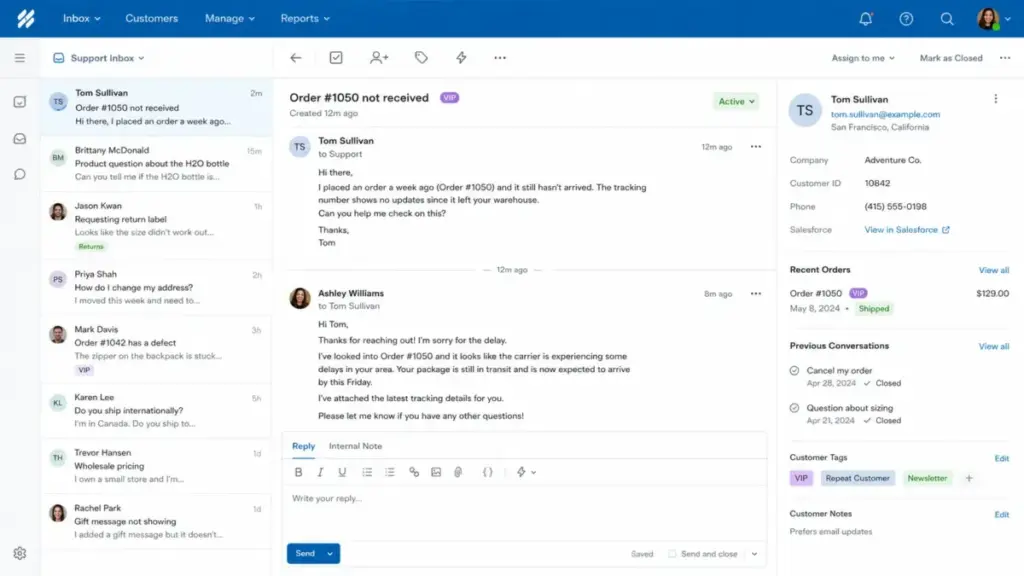Open the conversation toolbar more options
The image size is (1024, 576).
click(x=500, y=57)
